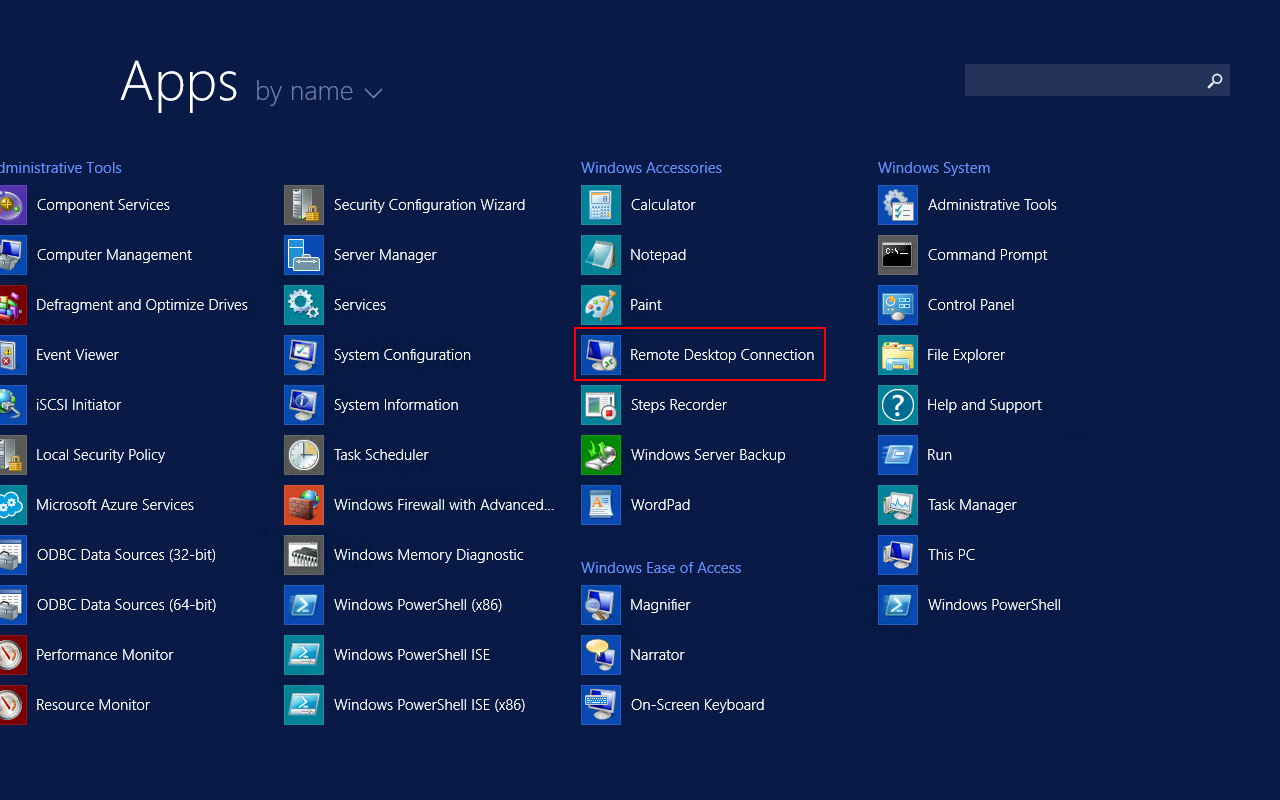Open the Narrator icon
This screenshot has height=800, width=1280.
(x=601, y=655)
